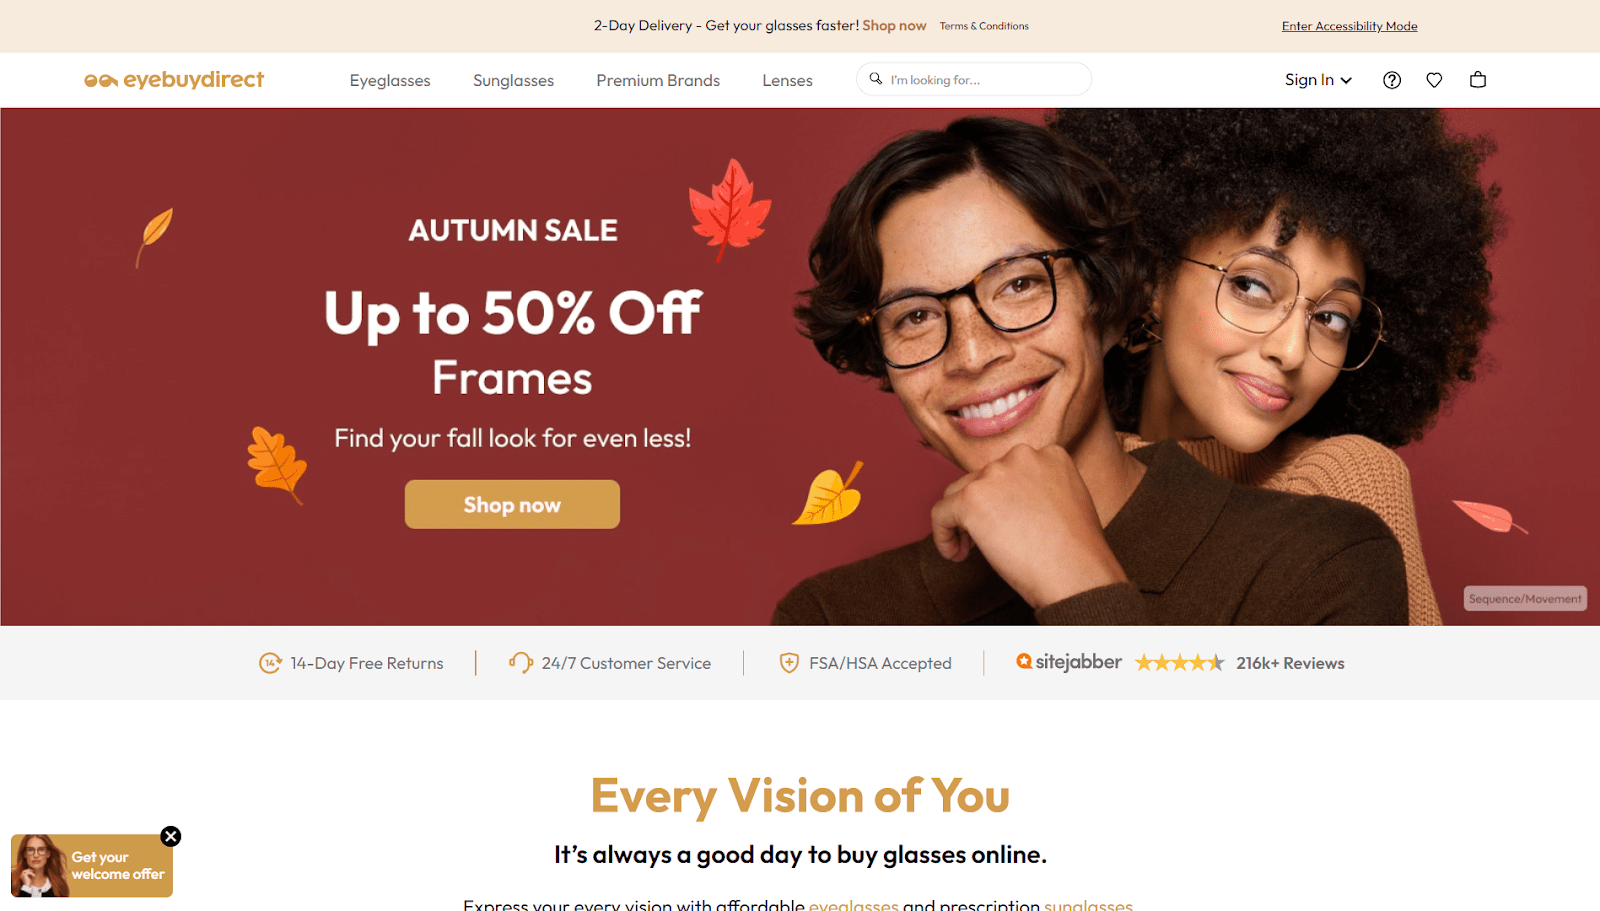This screenshot has height=911, width=1600.
Task: Open the Eyeglasses menu
Action: (x=390, y=80)
